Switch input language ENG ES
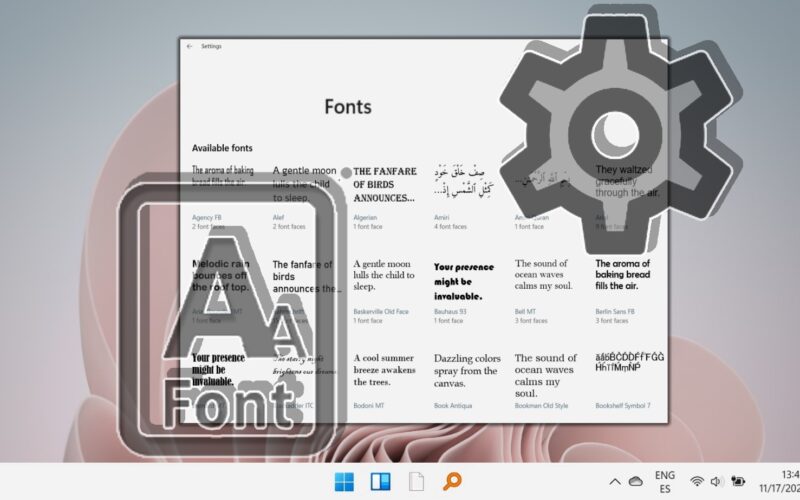Image resolution: width=800 pixels, height=500 pixels. point(665,482)
